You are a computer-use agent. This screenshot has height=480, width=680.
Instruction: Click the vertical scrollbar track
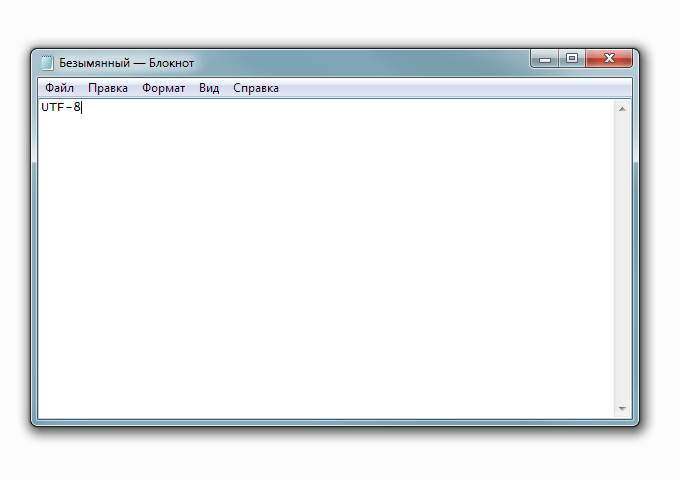623,260
